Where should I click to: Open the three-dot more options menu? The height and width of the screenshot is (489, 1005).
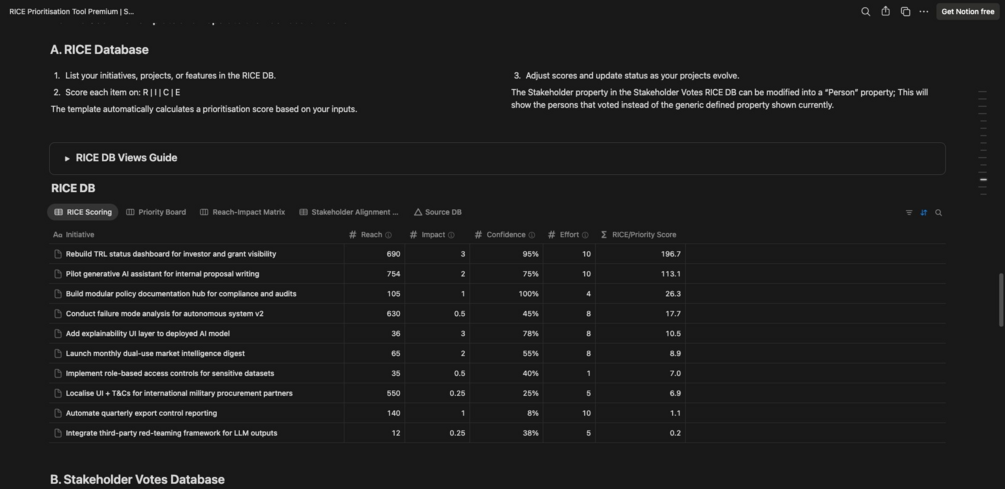924,12
